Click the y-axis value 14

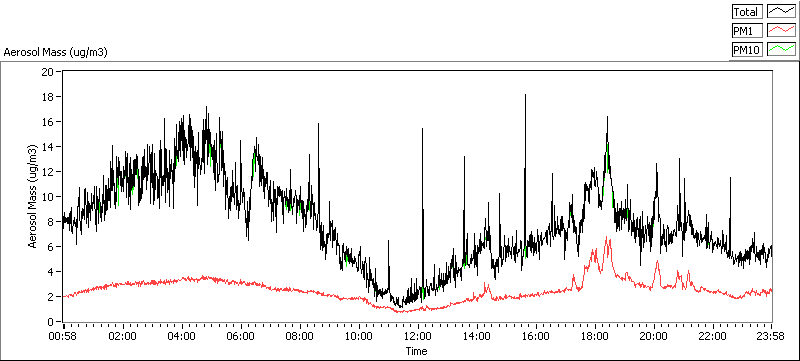click(48, 146)
